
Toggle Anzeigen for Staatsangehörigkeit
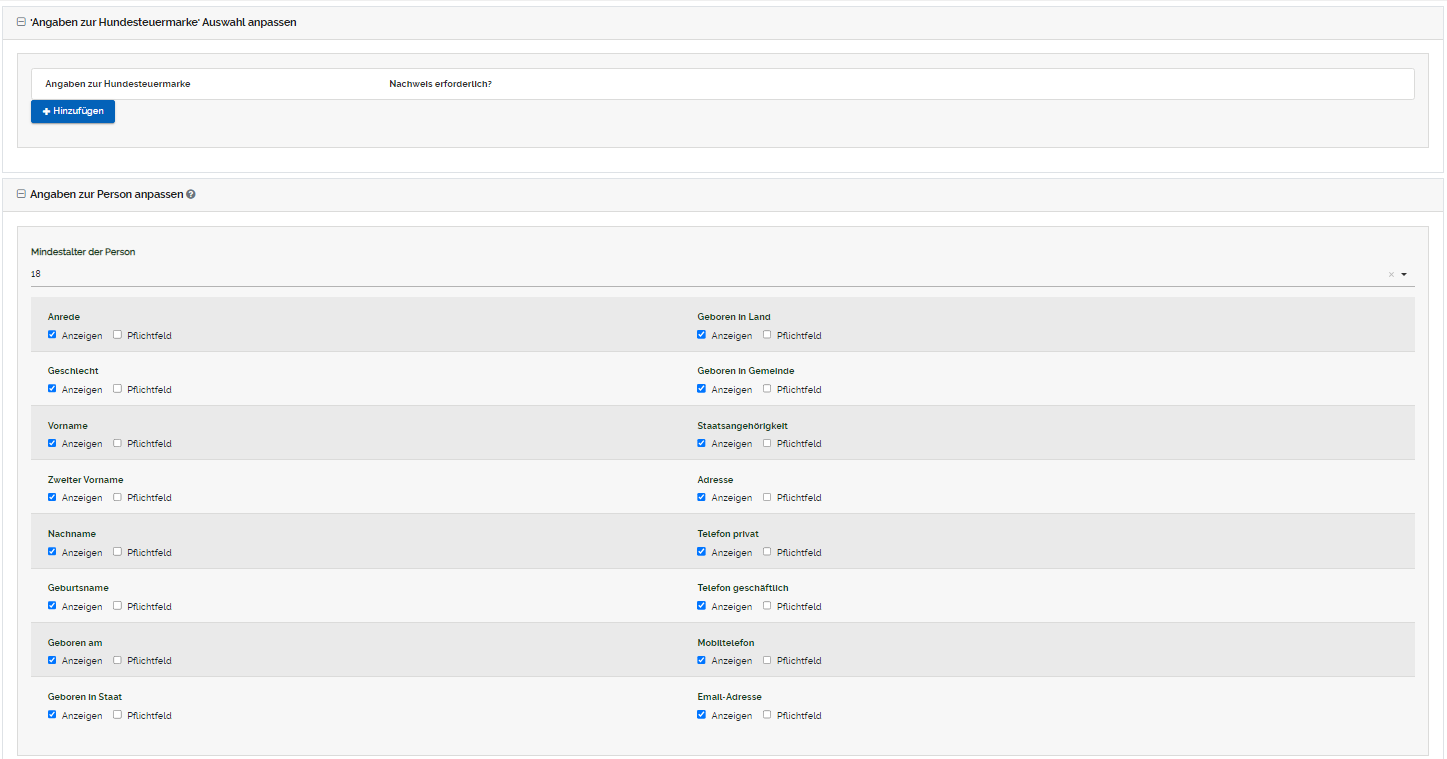tap(702, 443)
